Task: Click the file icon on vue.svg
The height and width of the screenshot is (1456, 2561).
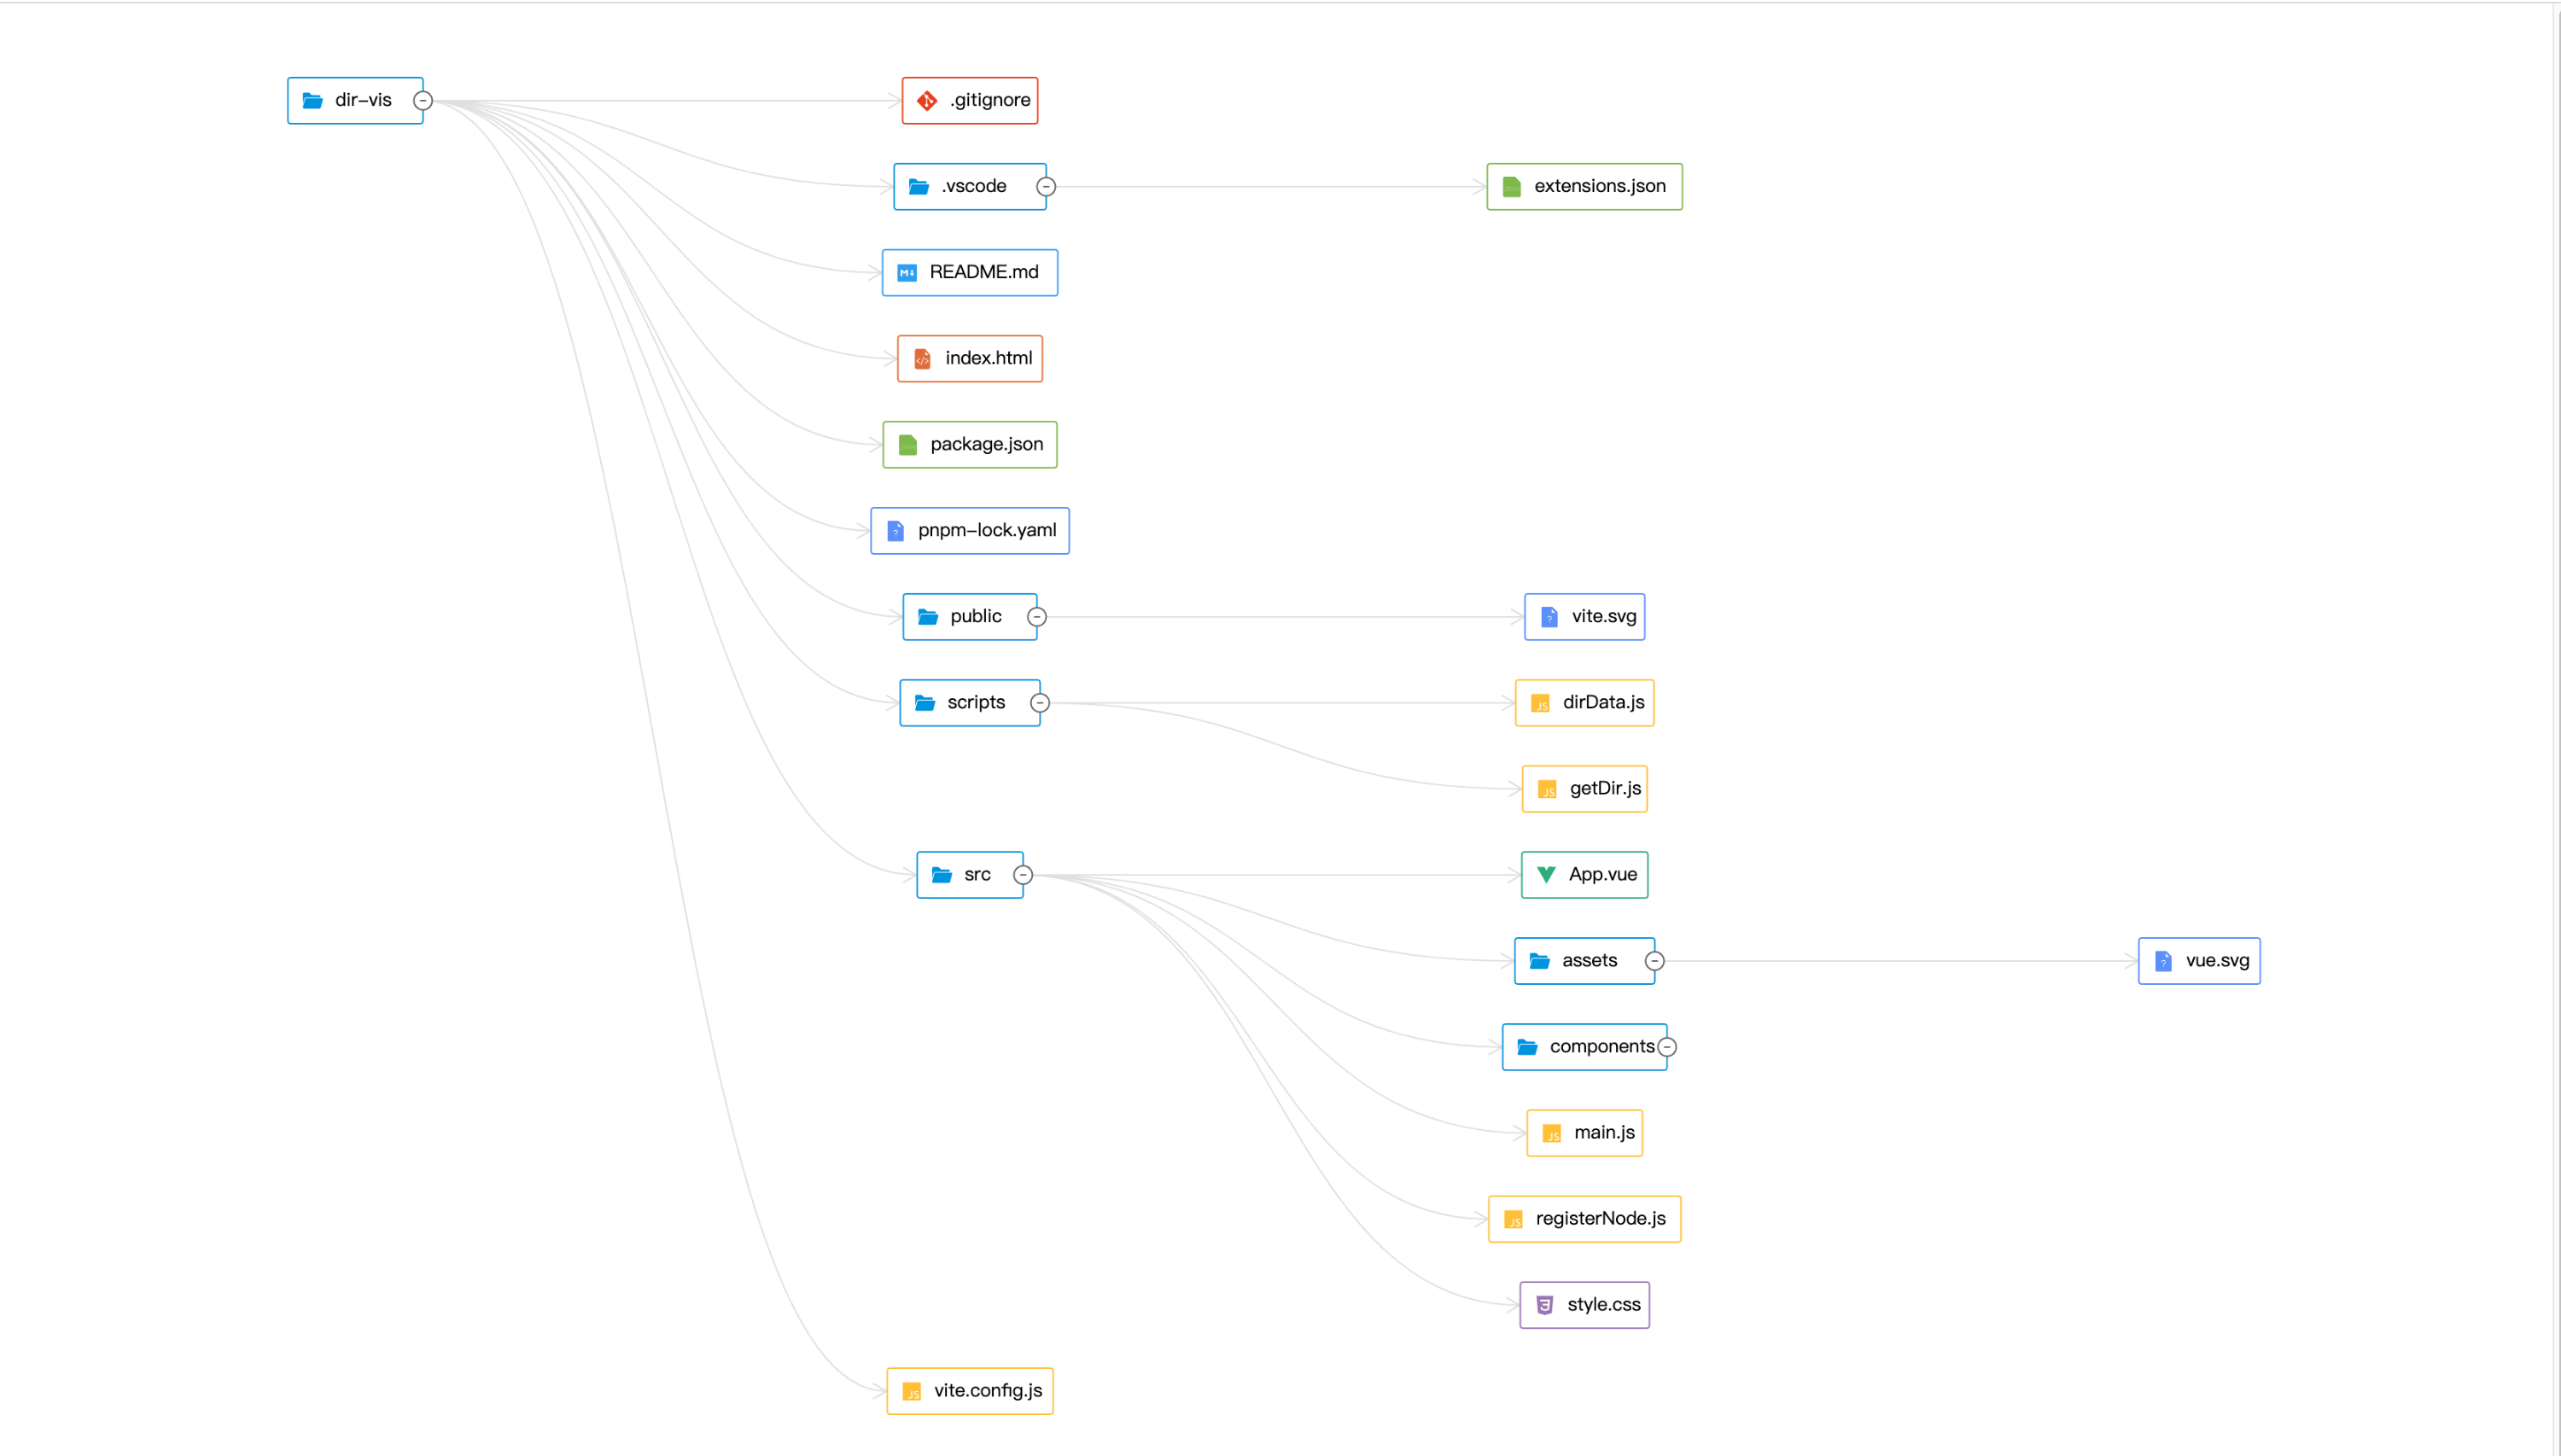Action: 2163,961
